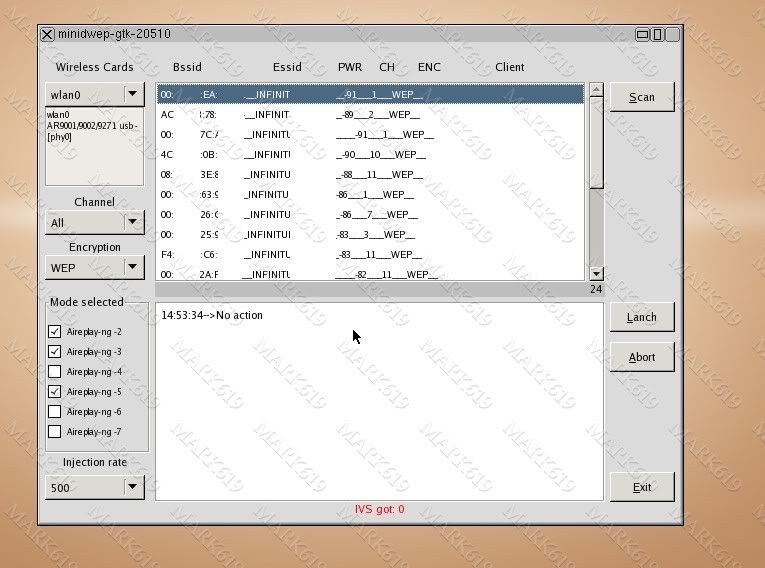The image size is (765, 568).
Task: Click the IVS got: 0 status text
Action: pyautogui.click(x=380, y=509)
